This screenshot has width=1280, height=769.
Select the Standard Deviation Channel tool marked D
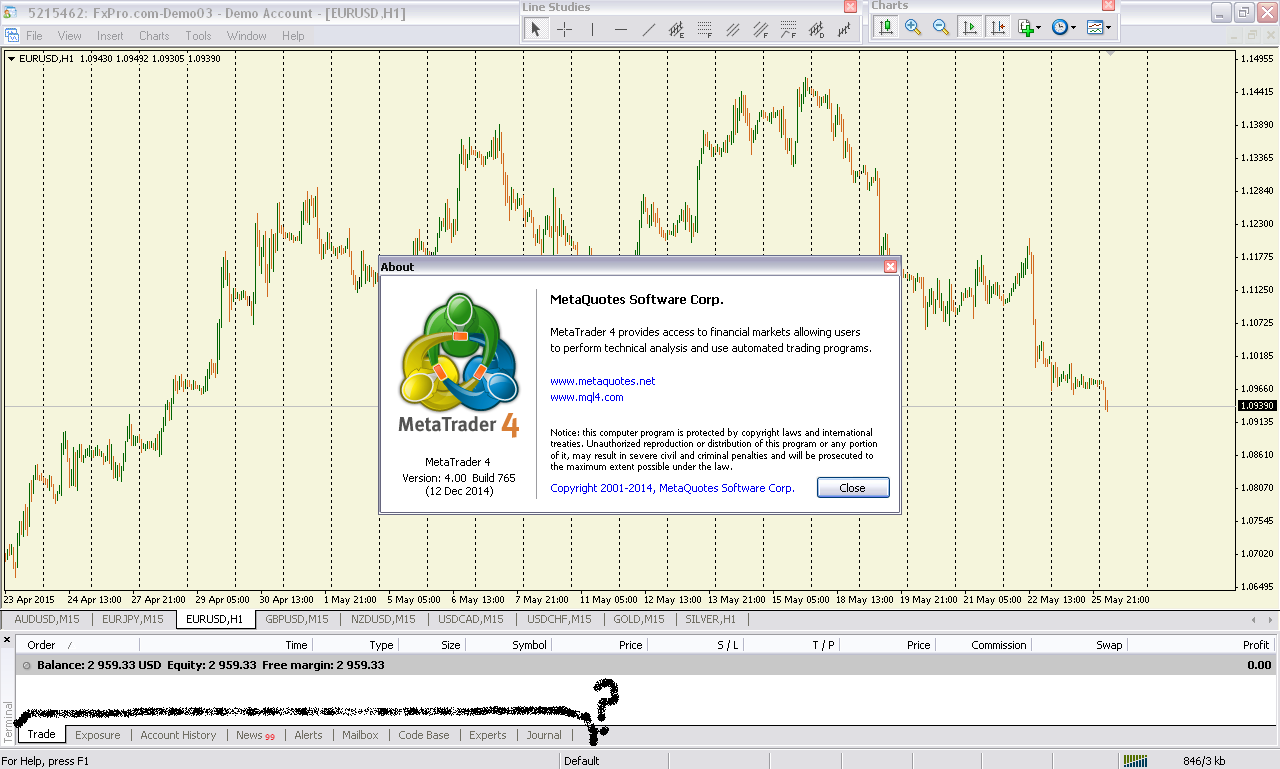pos(817,29)
